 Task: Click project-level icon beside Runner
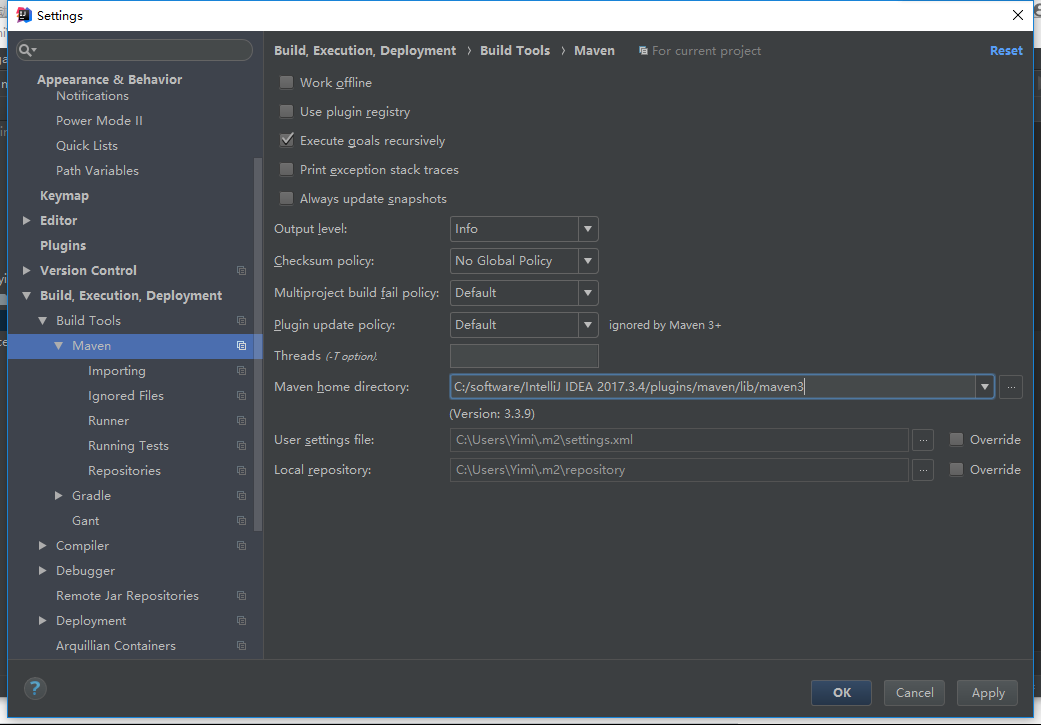(242, 421)
